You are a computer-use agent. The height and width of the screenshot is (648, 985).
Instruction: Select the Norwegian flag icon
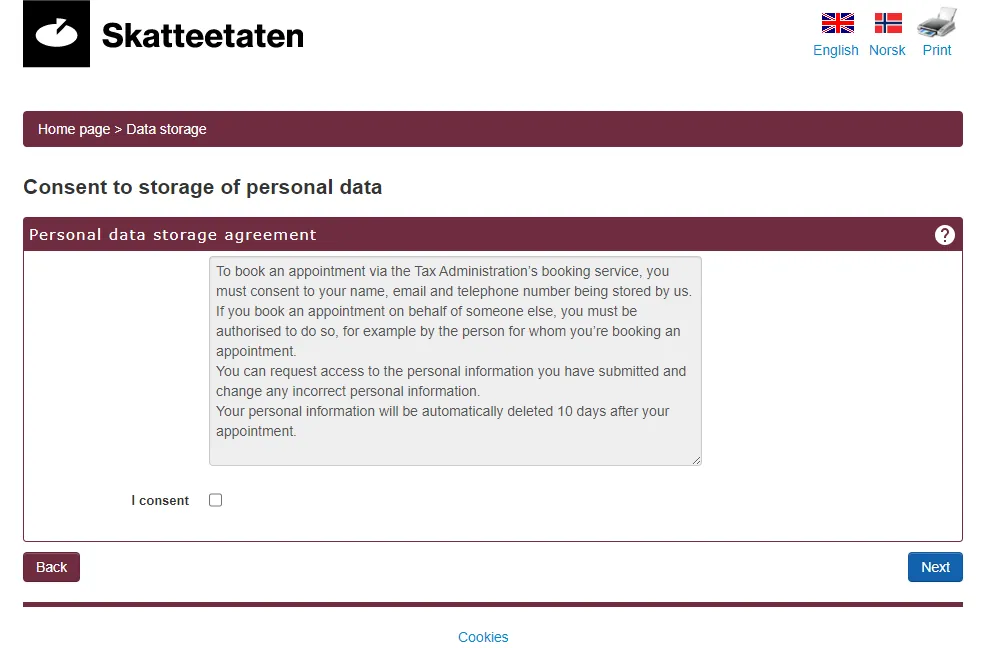[x=888, y=23]
